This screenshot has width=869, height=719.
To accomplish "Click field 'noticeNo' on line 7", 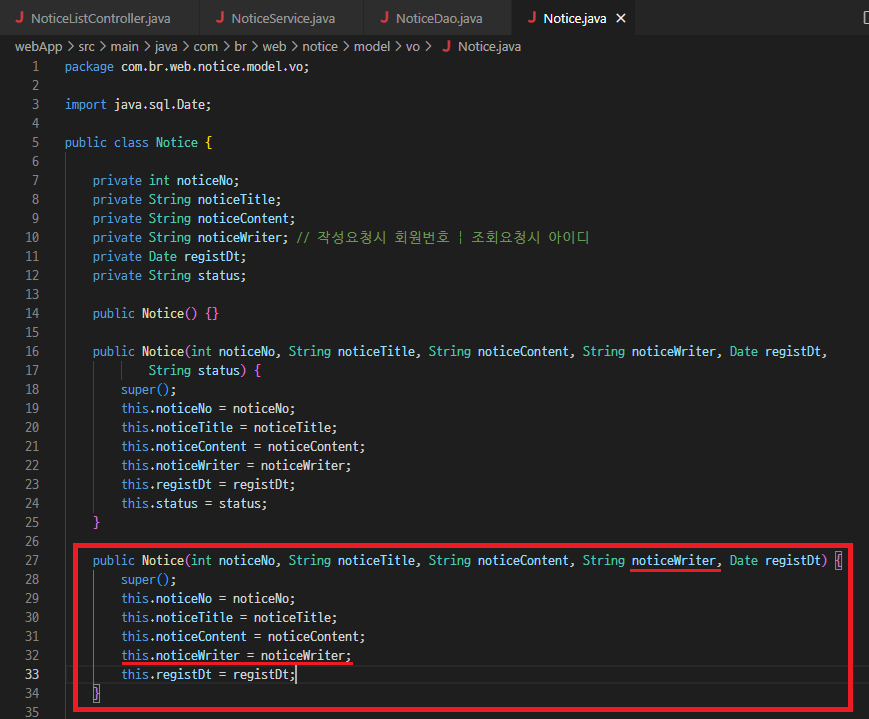I will point(205,181).
